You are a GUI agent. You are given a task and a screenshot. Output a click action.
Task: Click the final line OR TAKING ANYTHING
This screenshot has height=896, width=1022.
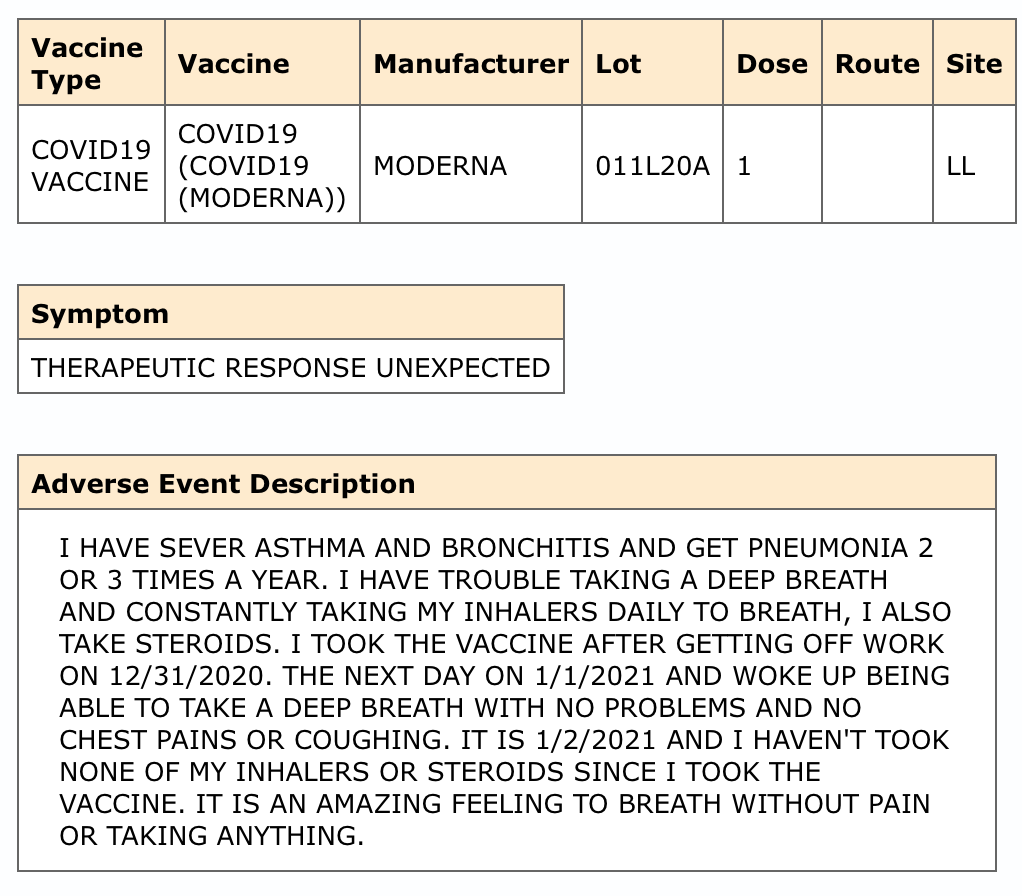[212, 835]
